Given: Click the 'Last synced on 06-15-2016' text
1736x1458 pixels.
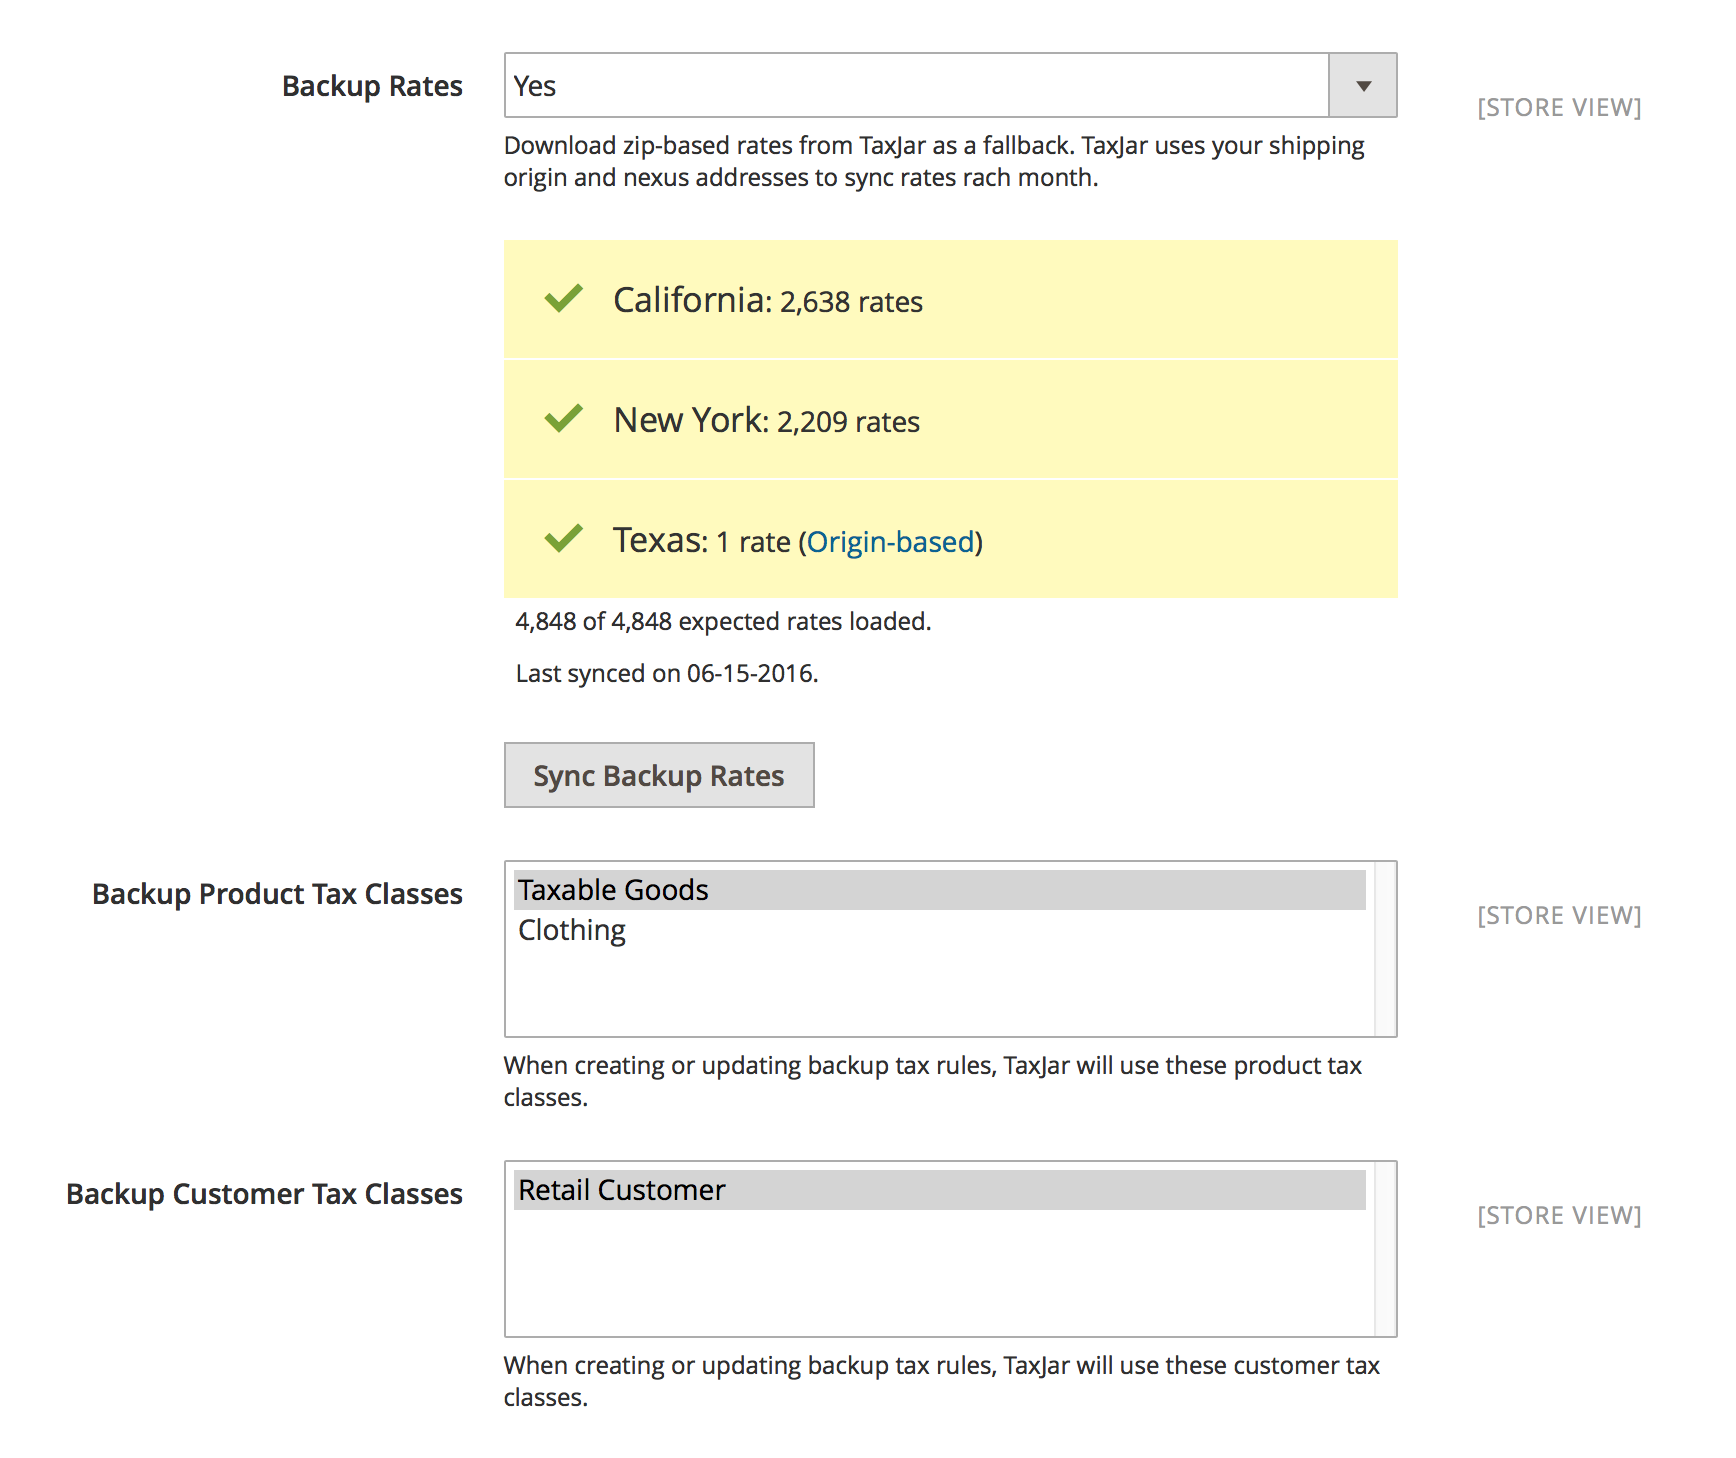Looking at the screenshot, I should pos(667,674).
